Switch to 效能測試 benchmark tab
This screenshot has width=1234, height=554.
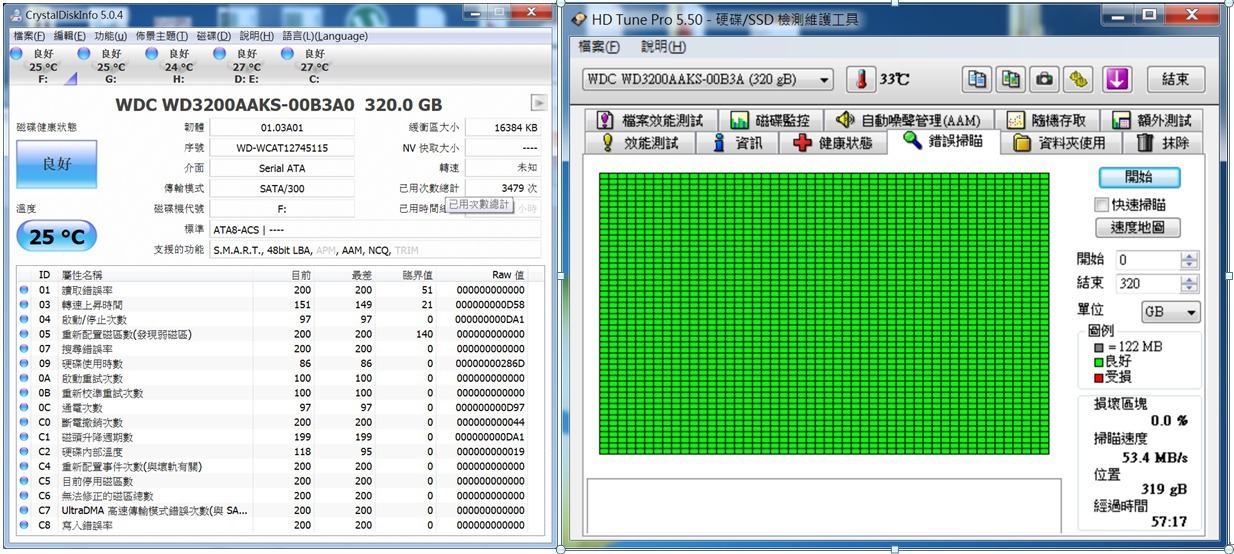tap(639, 143)
